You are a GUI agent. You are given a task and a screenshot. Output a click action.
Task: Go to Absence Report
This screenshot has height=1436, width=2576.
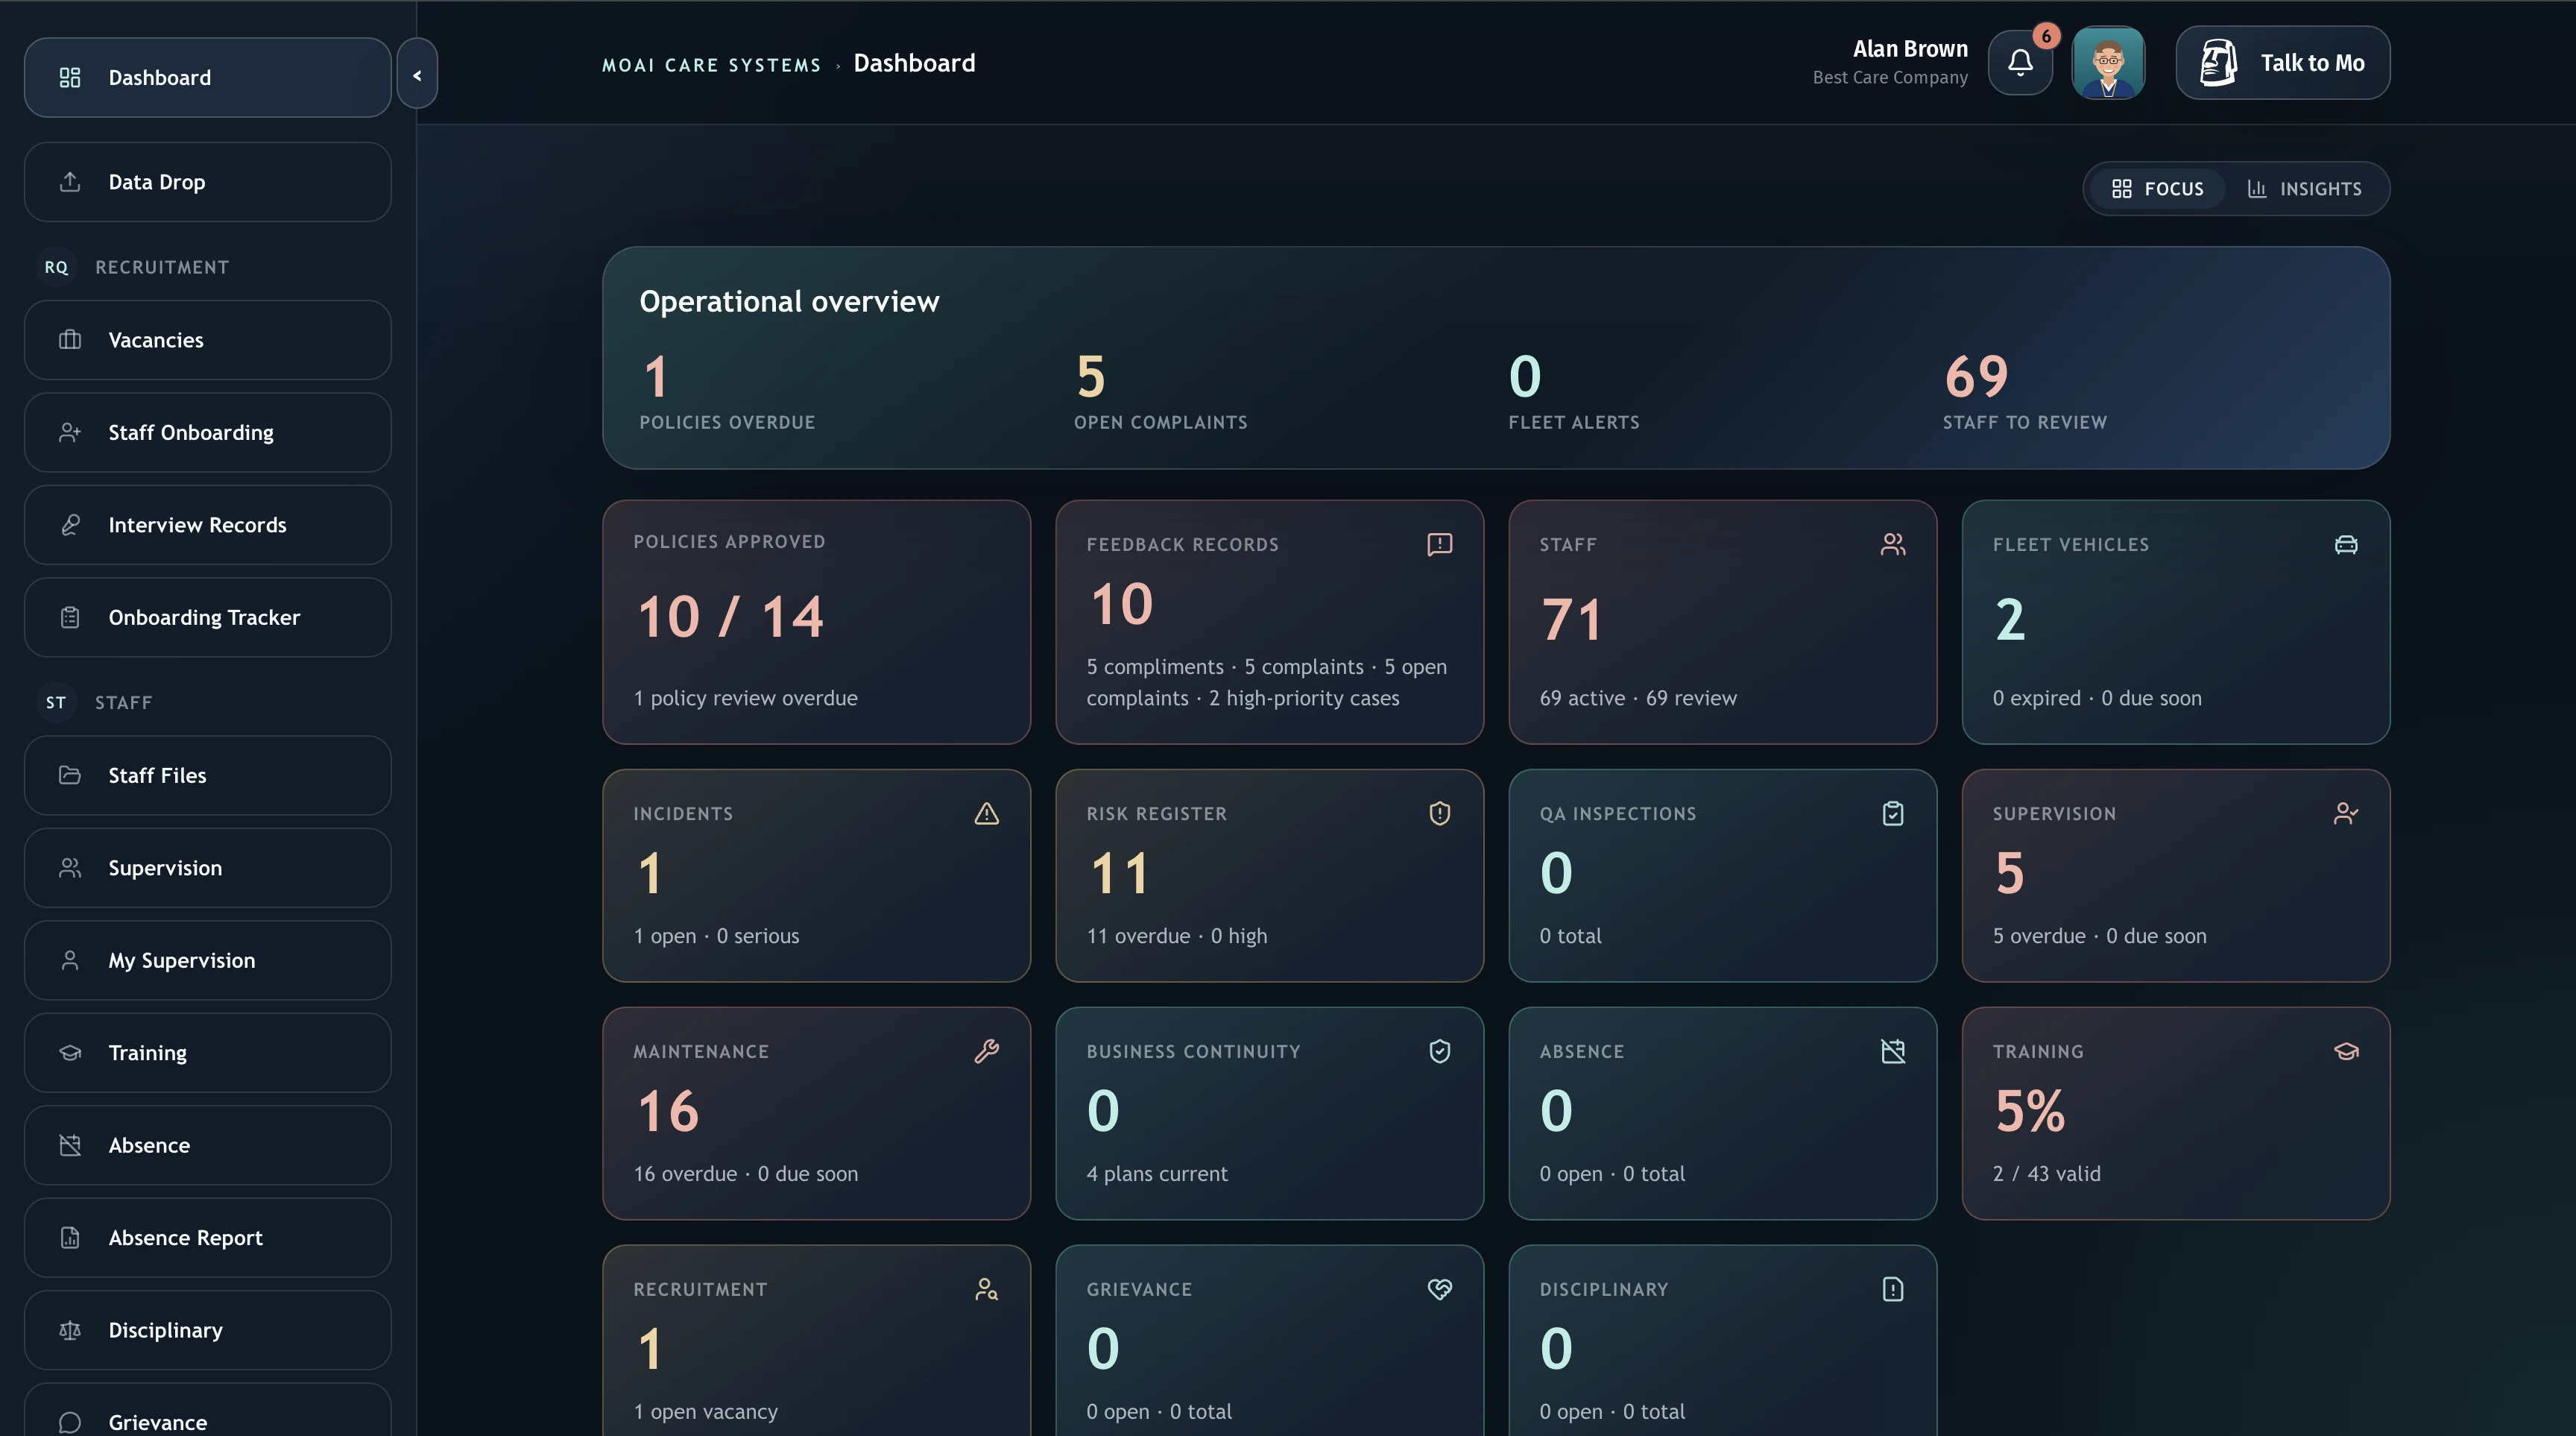tap(207, 1238)
